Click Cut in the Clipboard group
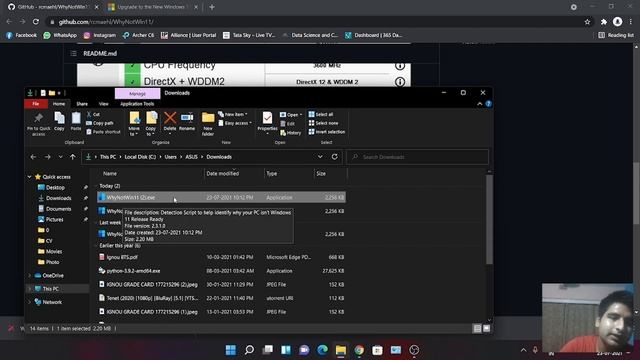The width and height of the screenshot is (640, 360). coord(93,114)
